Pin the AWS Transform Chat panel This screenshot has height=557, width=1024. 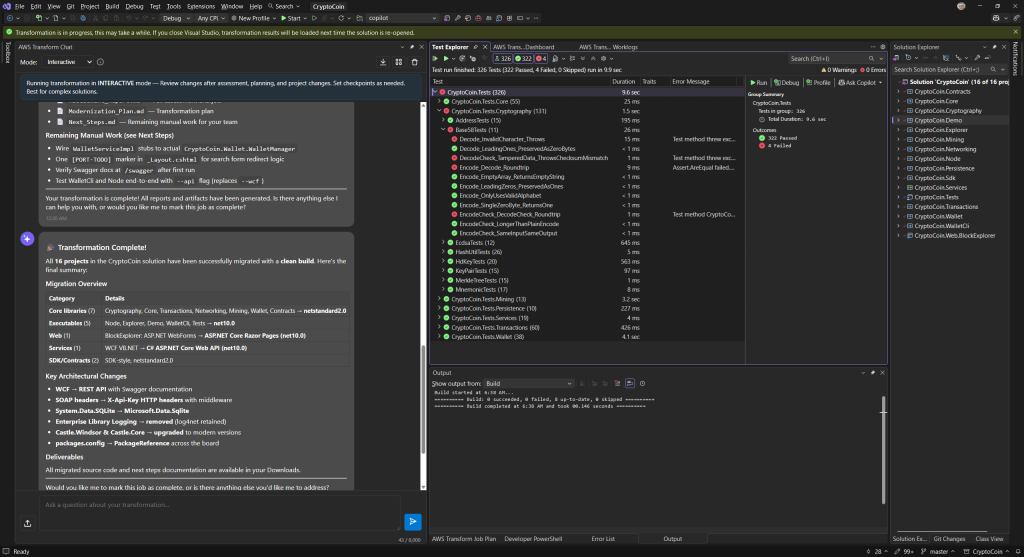pyautogui.click(x=411, y=47)
